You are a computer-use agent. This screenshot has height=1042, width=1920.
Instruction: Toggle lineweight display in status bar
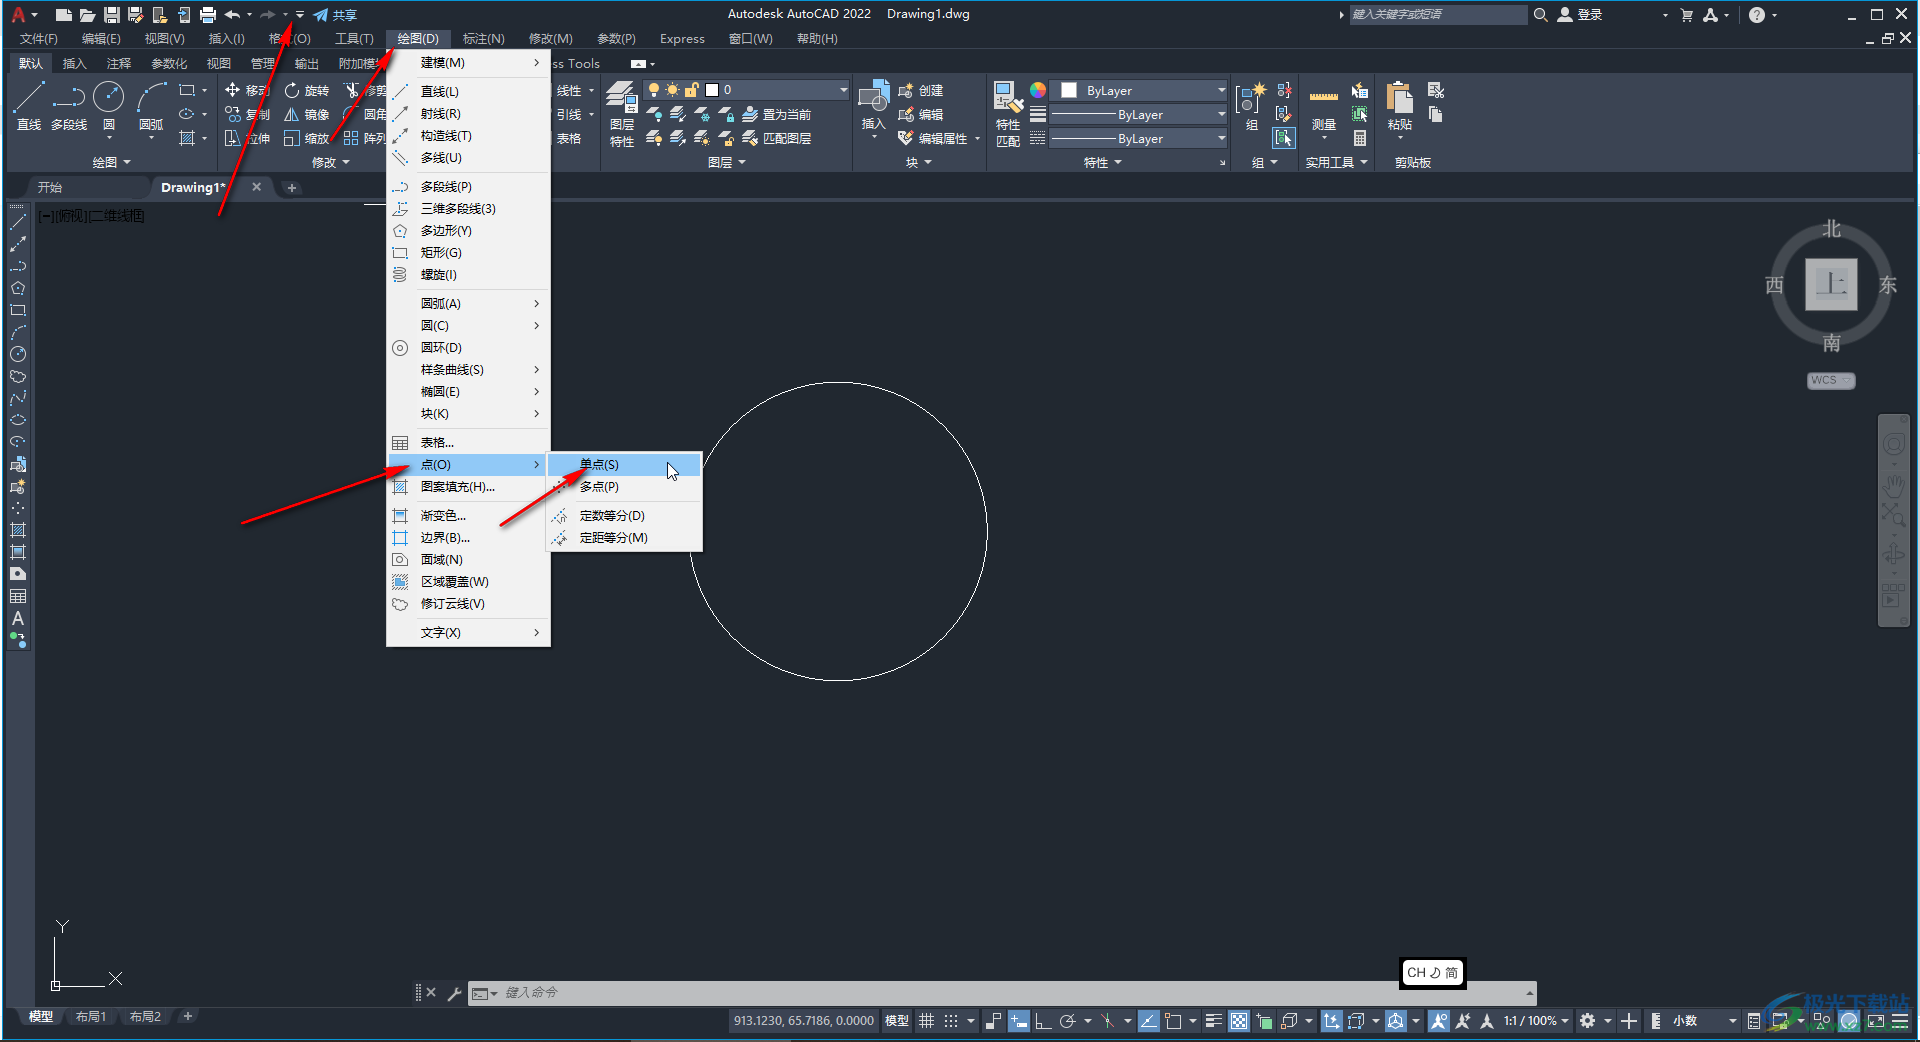click(1213, 1021)
